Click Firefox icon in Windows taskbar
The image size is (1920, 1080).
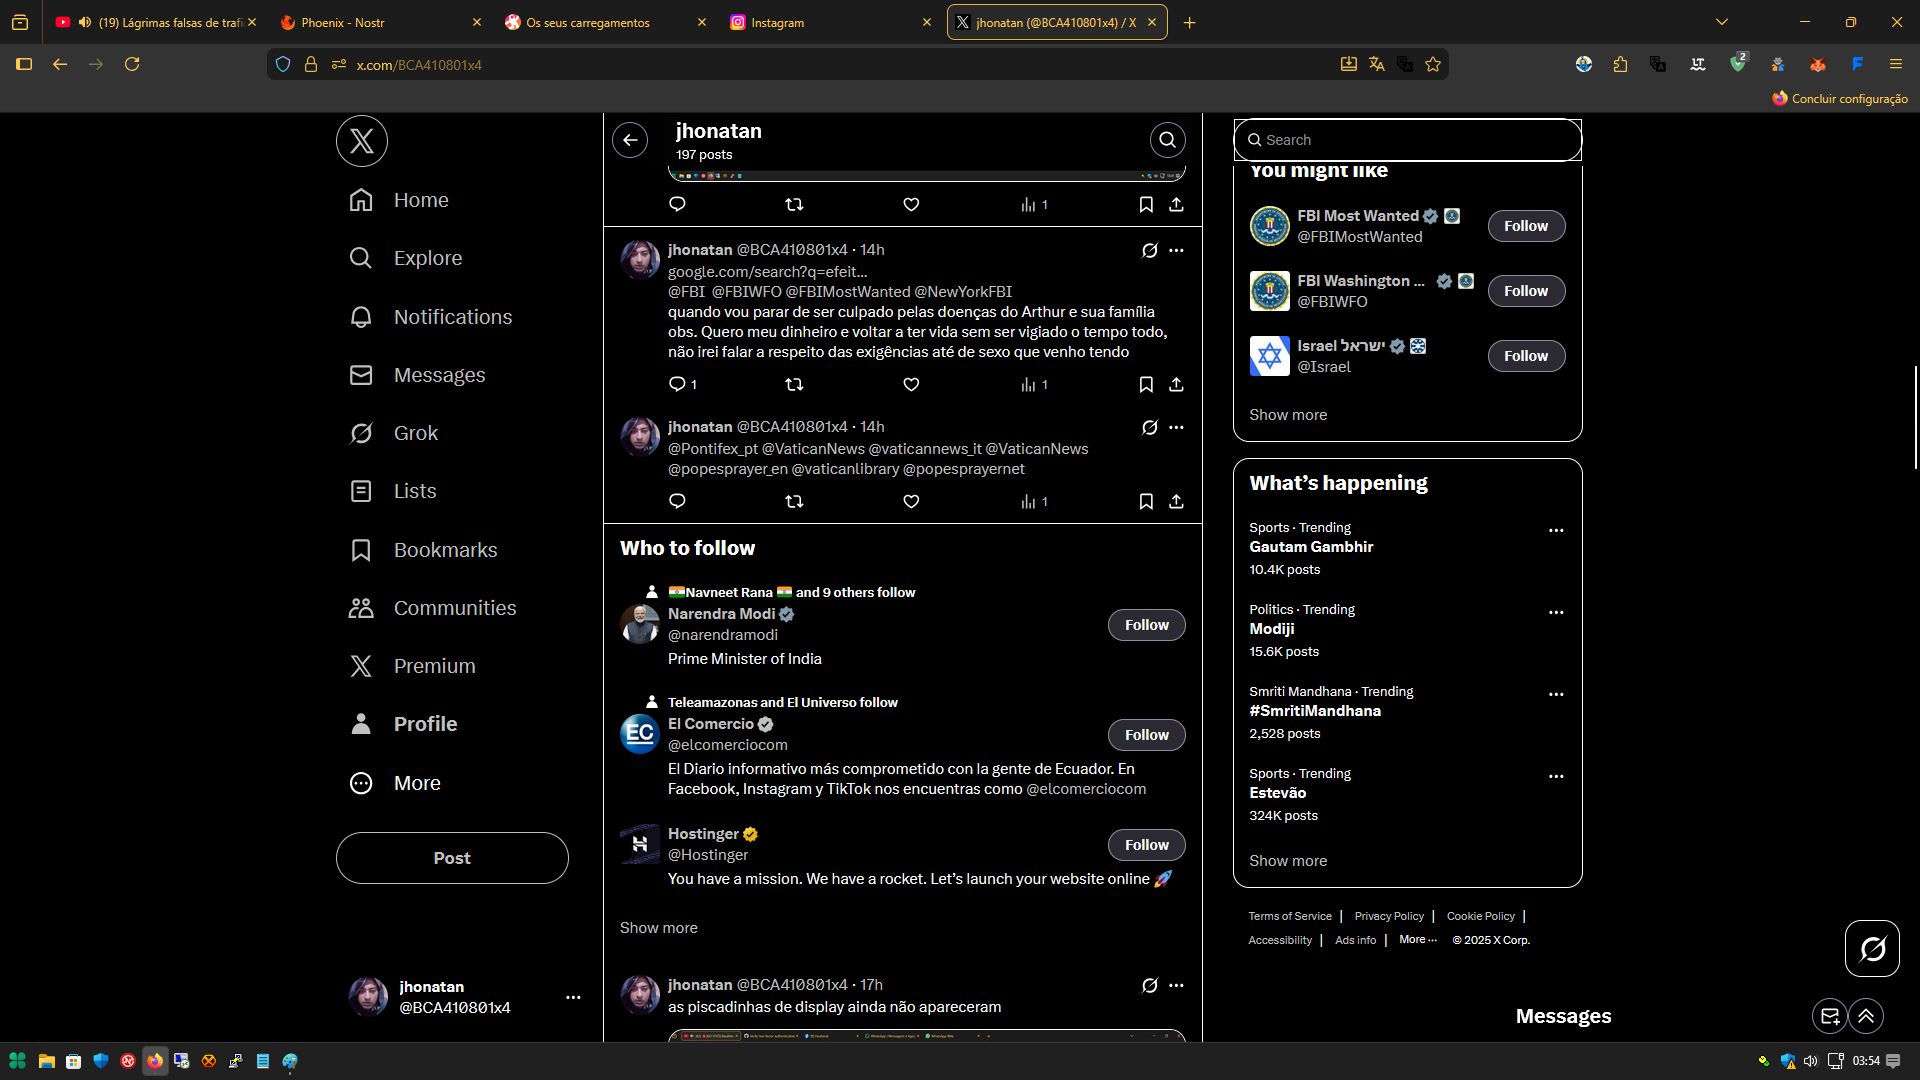click(155, 1061)
